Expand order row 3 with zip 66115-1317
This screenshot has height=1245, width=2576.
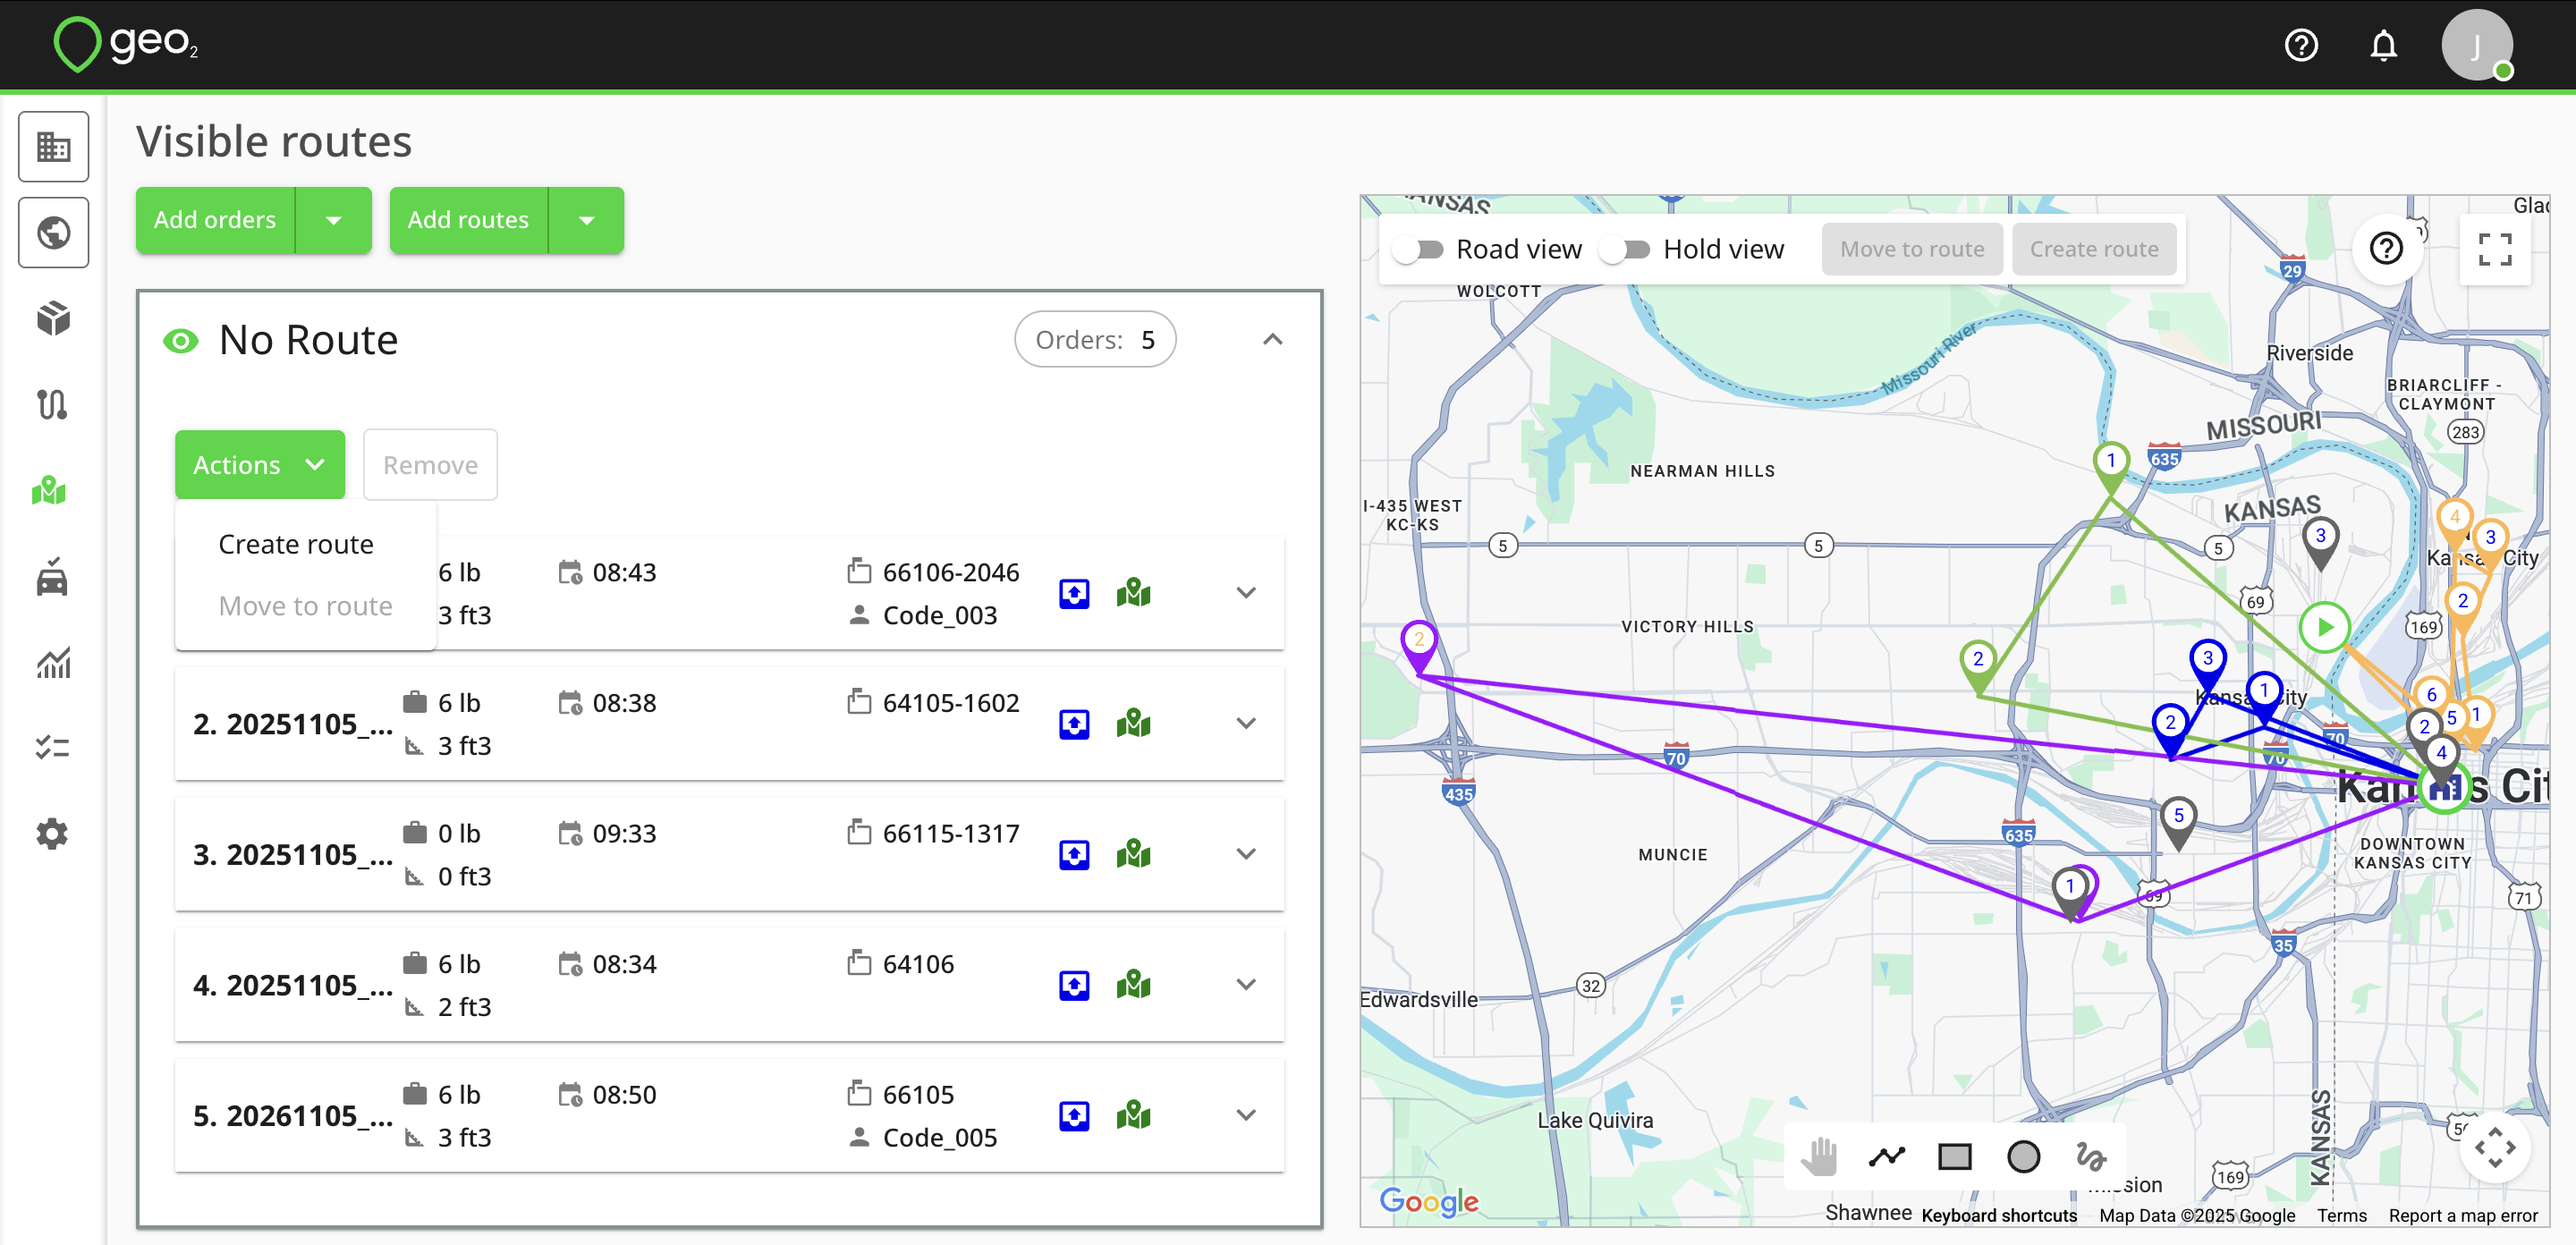[x=1246, y=854]
